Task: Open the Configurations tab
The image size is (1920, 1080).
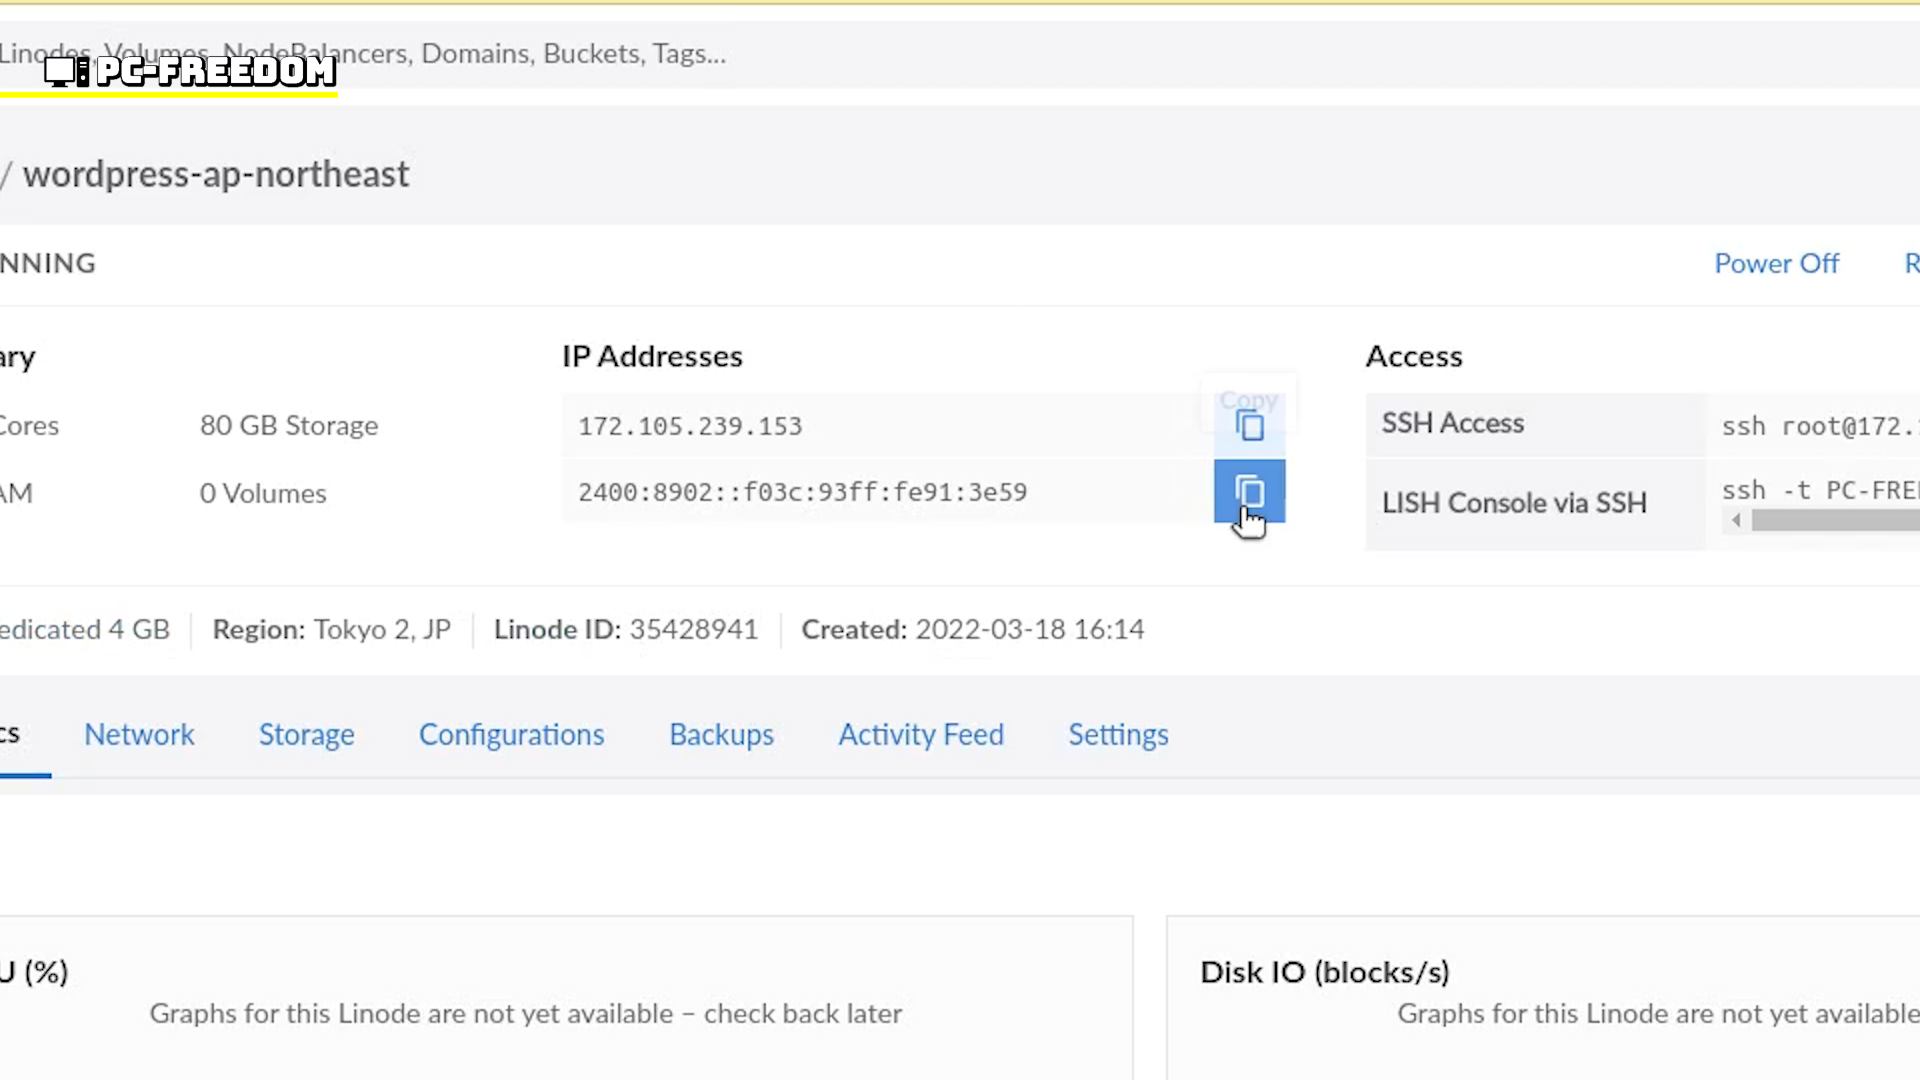Action: (511, 735)
